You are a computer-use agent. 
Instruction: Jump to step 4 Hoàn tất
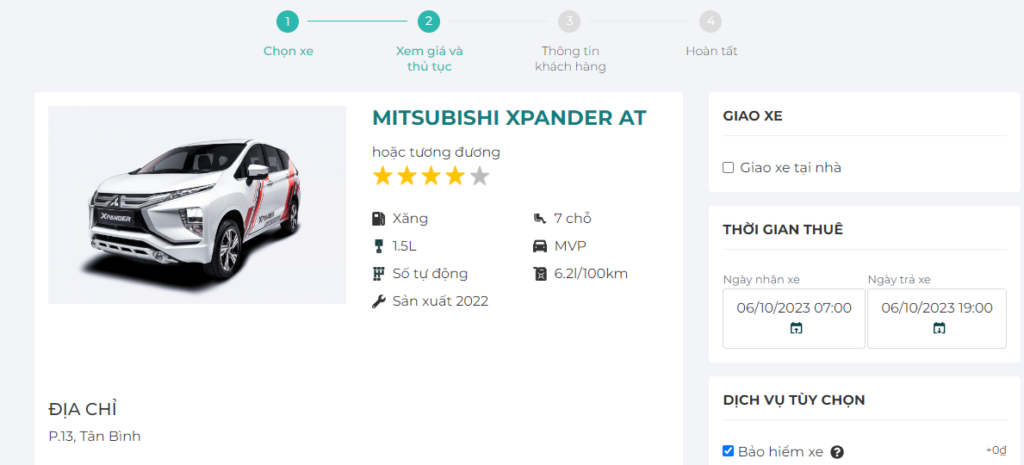711,21
